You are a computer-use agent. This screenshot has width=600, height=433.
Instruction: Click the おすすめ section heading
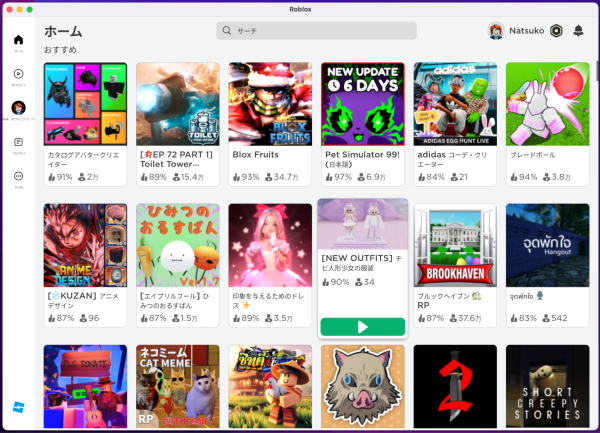point(60,50)
